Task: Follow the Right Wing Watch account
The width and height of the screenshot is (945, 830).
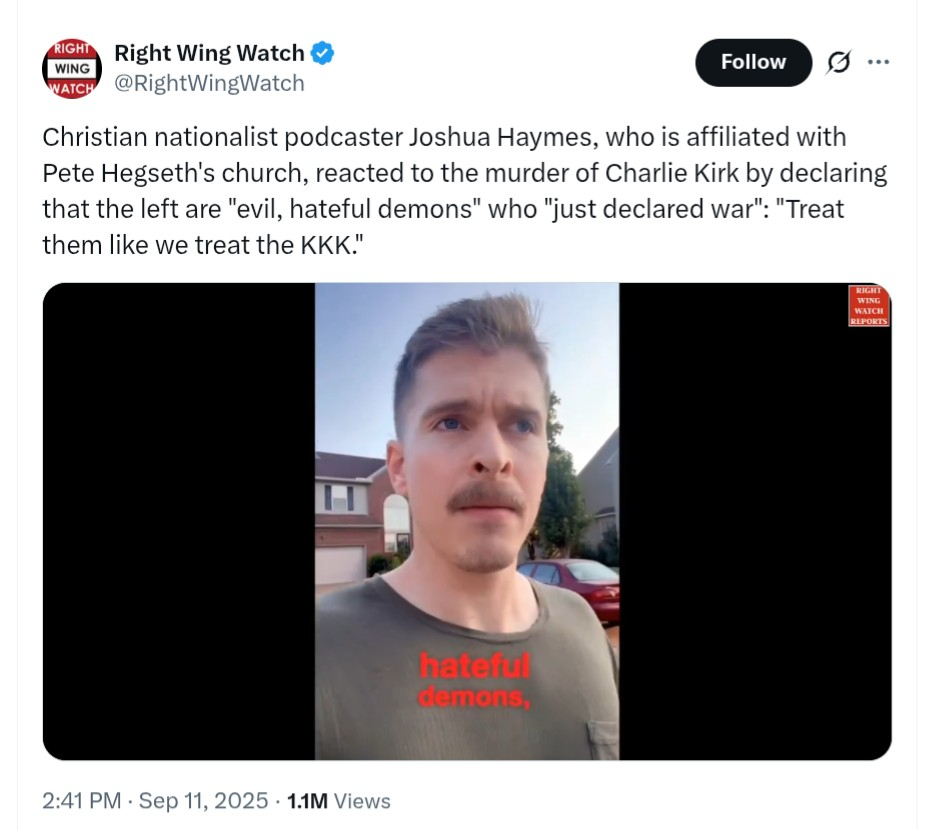Action: [753, 62]
